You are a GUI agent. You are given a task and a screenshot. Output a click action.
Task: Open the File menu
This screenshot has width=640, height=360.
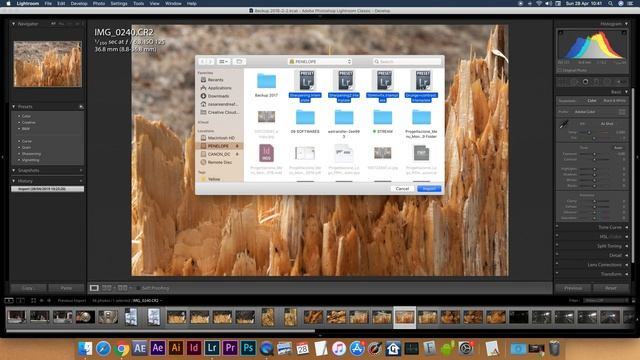tap(48, 3)
